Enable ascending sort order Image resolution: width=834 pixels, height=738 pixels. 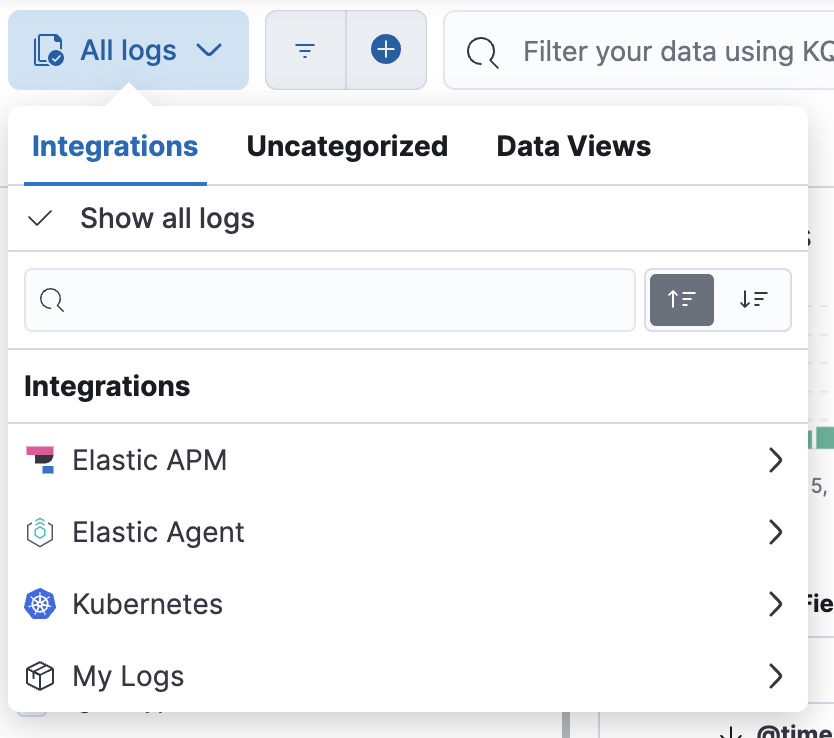click(682, 299)
